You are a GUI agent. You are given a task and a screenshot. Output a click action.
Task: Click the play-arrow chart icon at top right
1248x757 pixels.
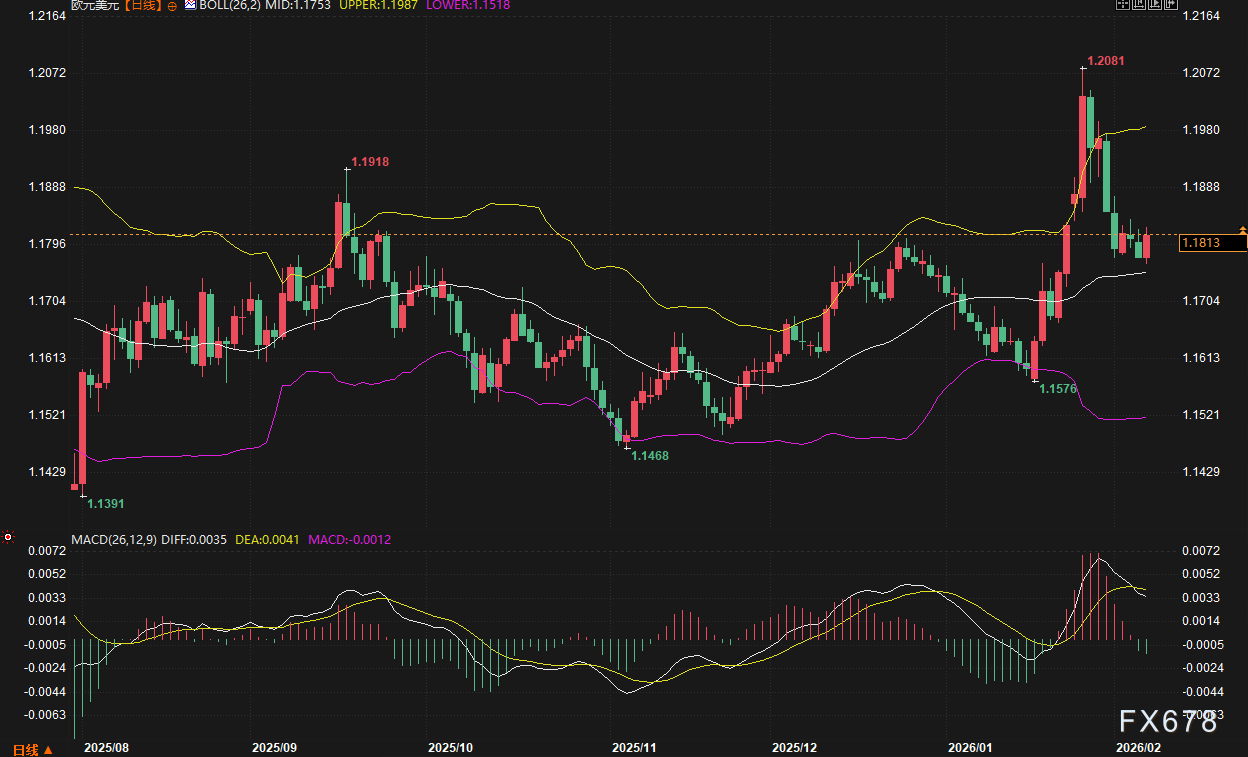tap(1154, 5)
